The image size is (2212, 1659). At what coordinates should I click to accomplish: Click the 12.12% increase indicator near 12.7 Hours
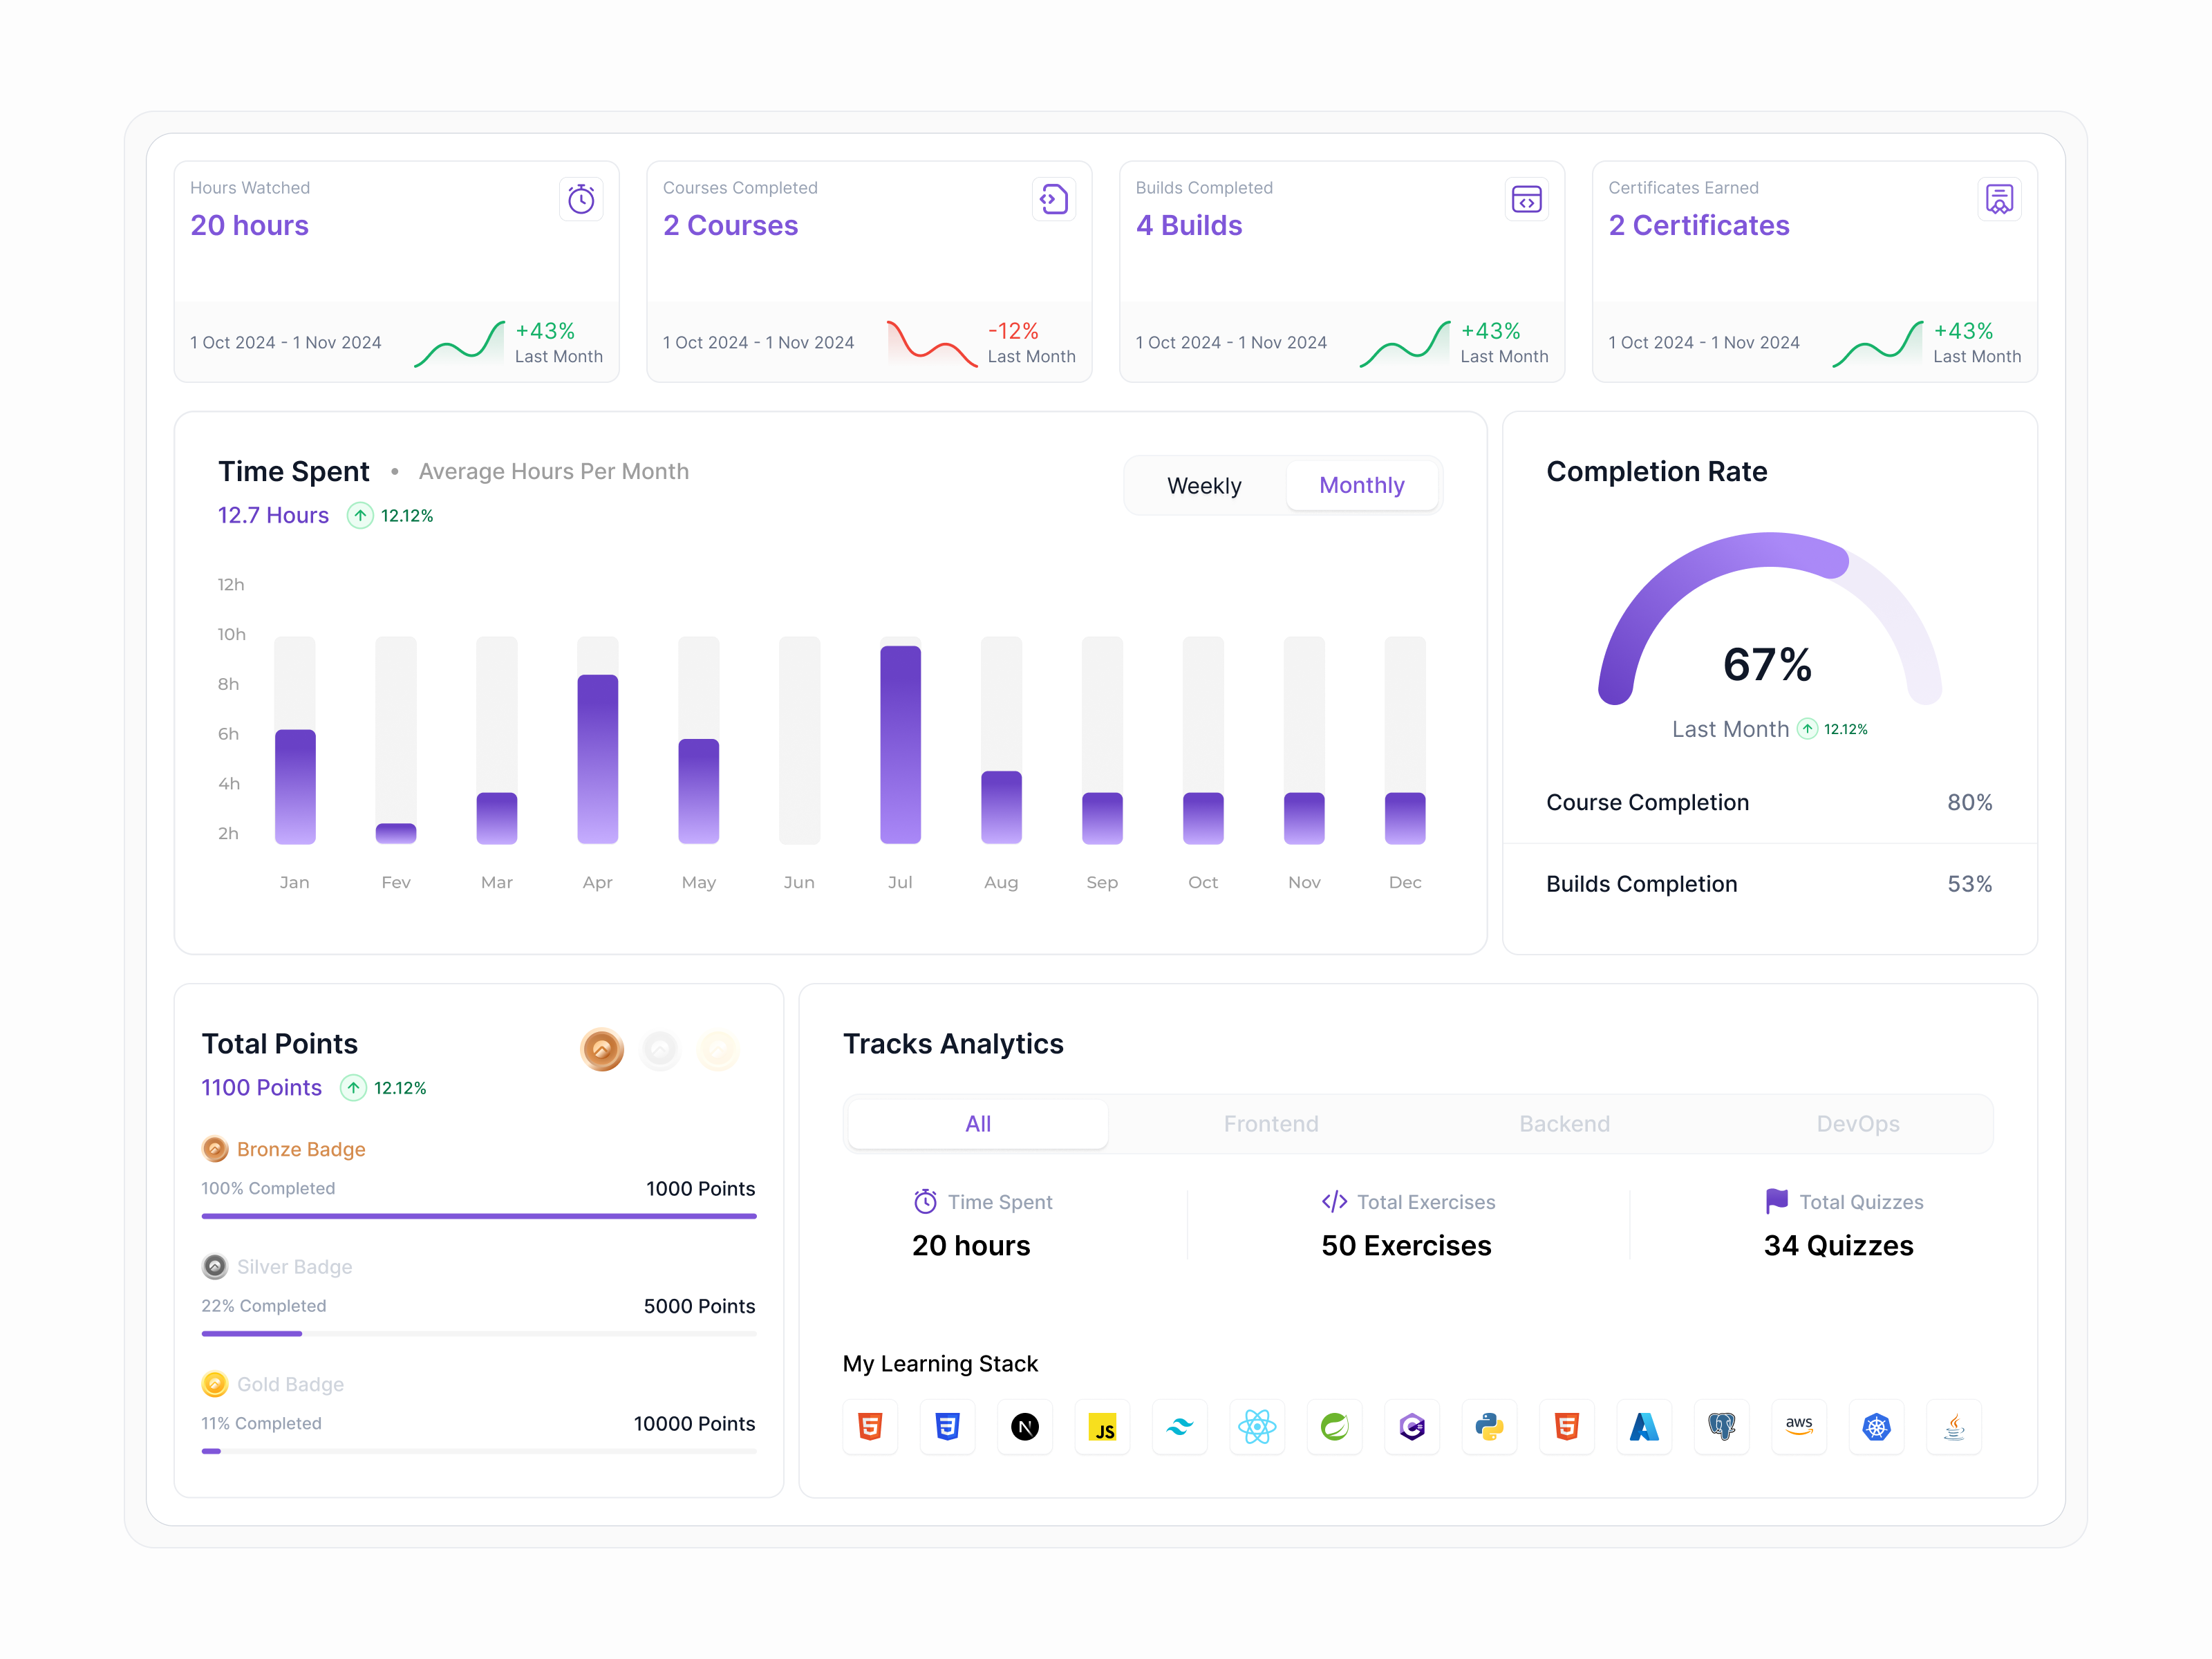point(391,515)
